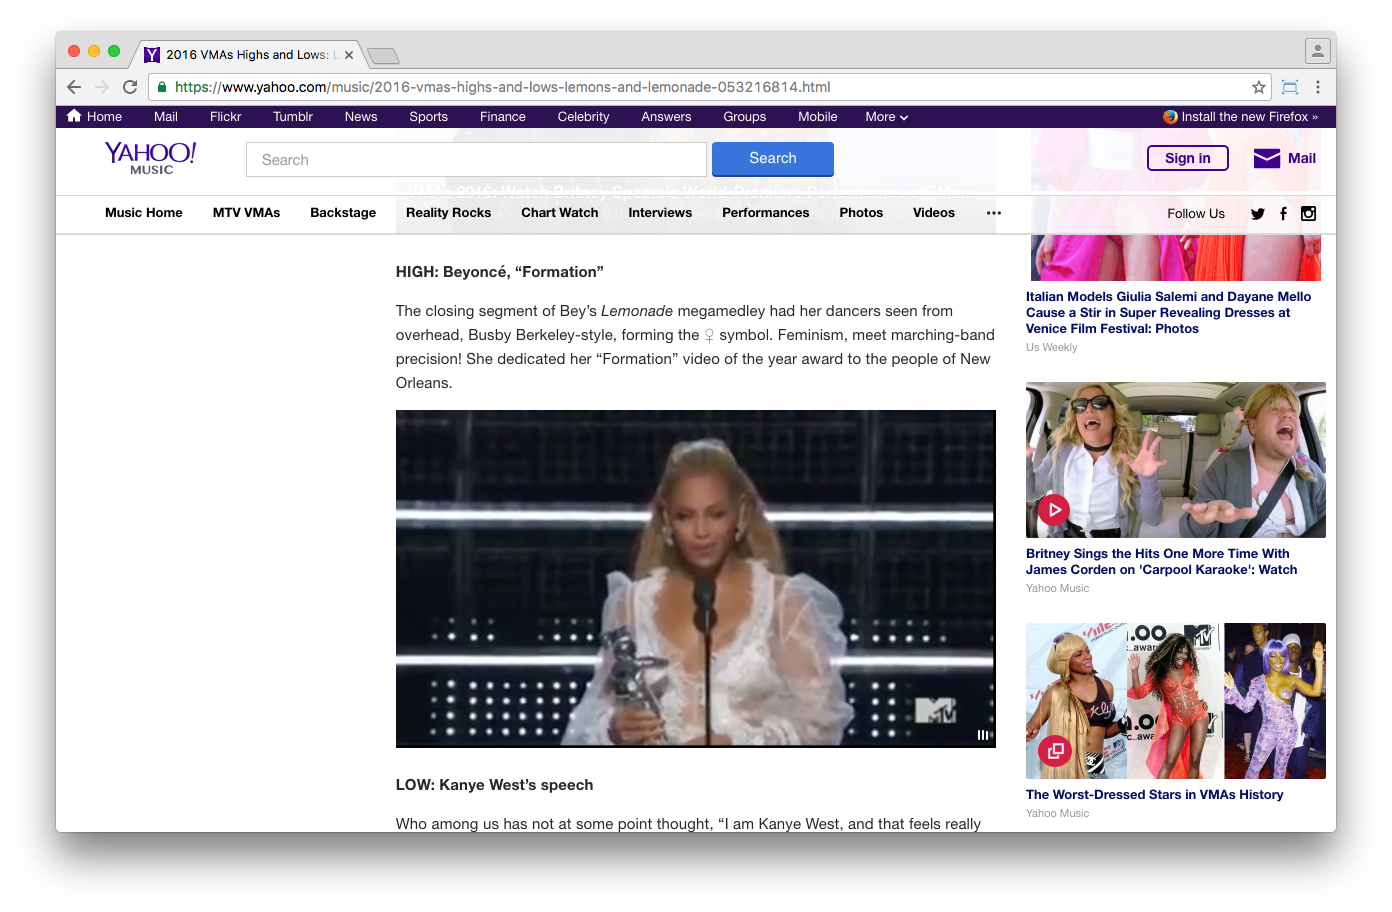1392x912 pixels.
Task: Select the Music Home tab
Action: point(144,213)
